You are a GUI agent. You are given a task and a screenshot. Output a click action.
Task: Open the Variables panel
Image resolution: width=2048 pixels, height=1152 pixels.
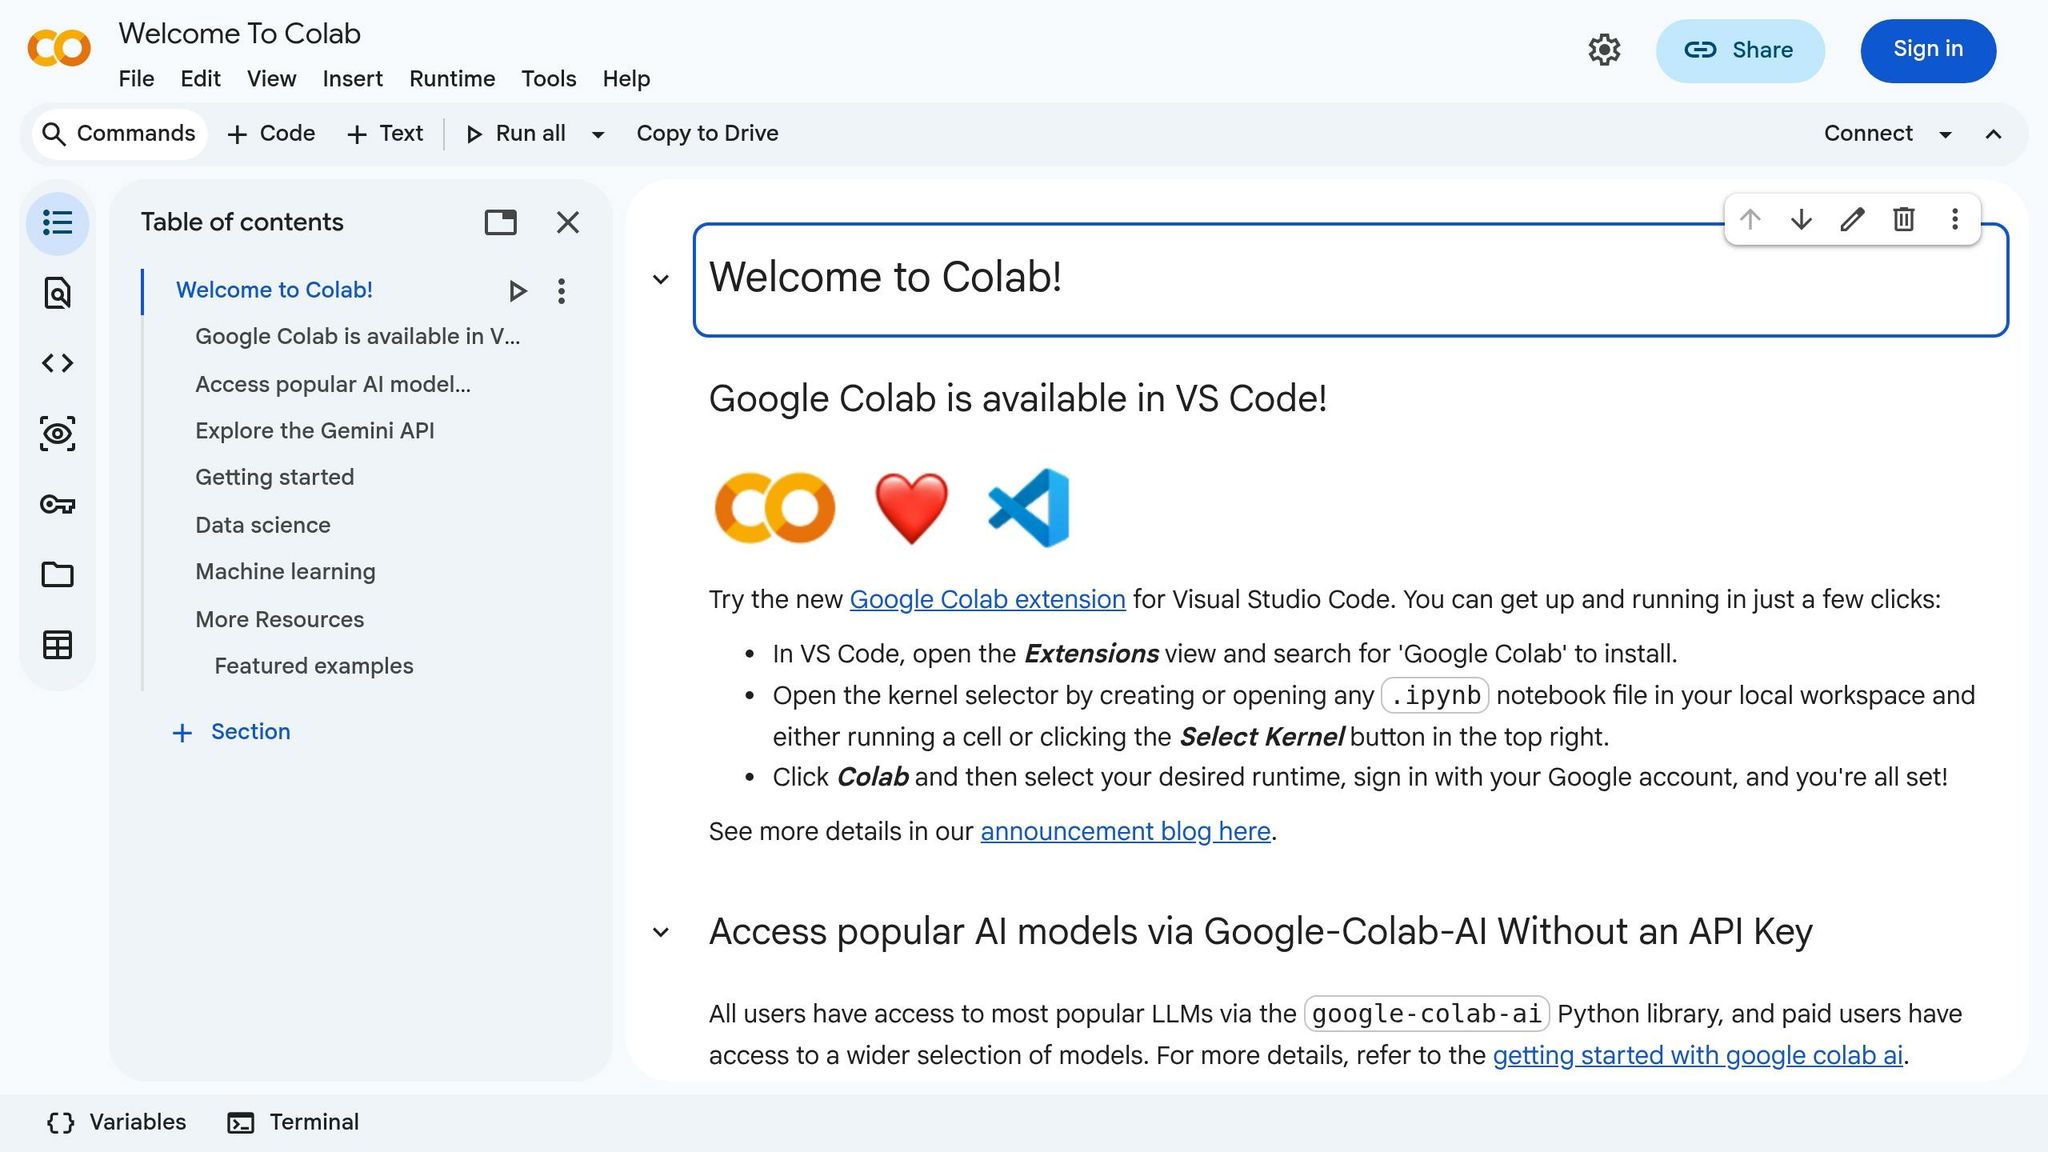(117, 1122)
